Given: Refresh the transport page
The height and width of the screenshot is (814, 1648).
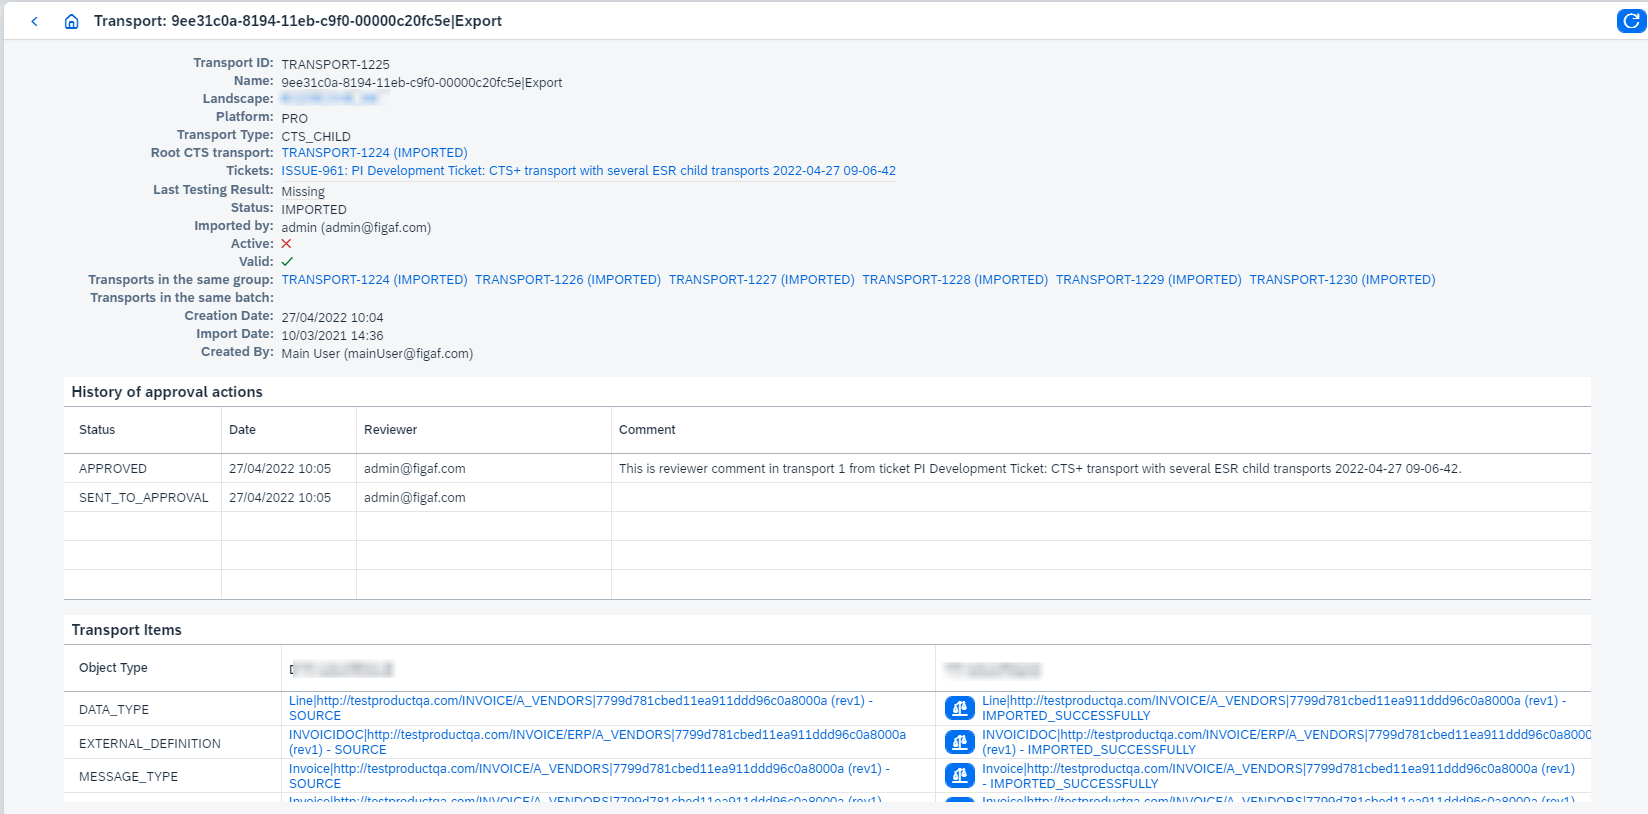Looking at the screenshot, I should tap(1631, 21).
